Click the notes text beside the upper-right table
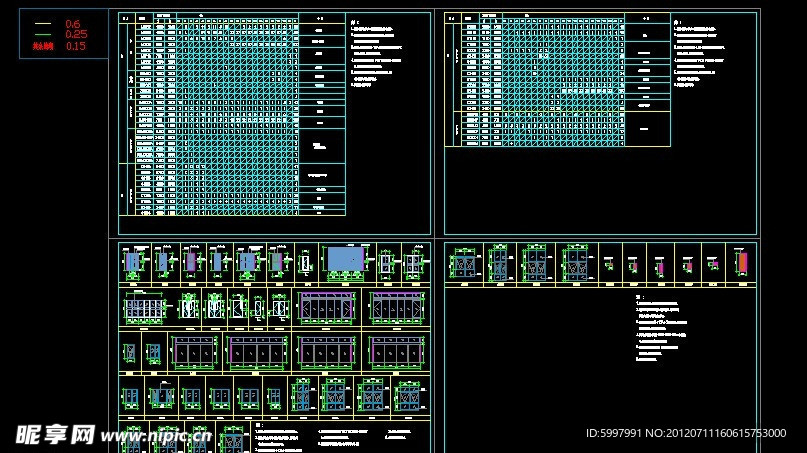The width and height of the screenshot is (807, 453). point(707,55)
